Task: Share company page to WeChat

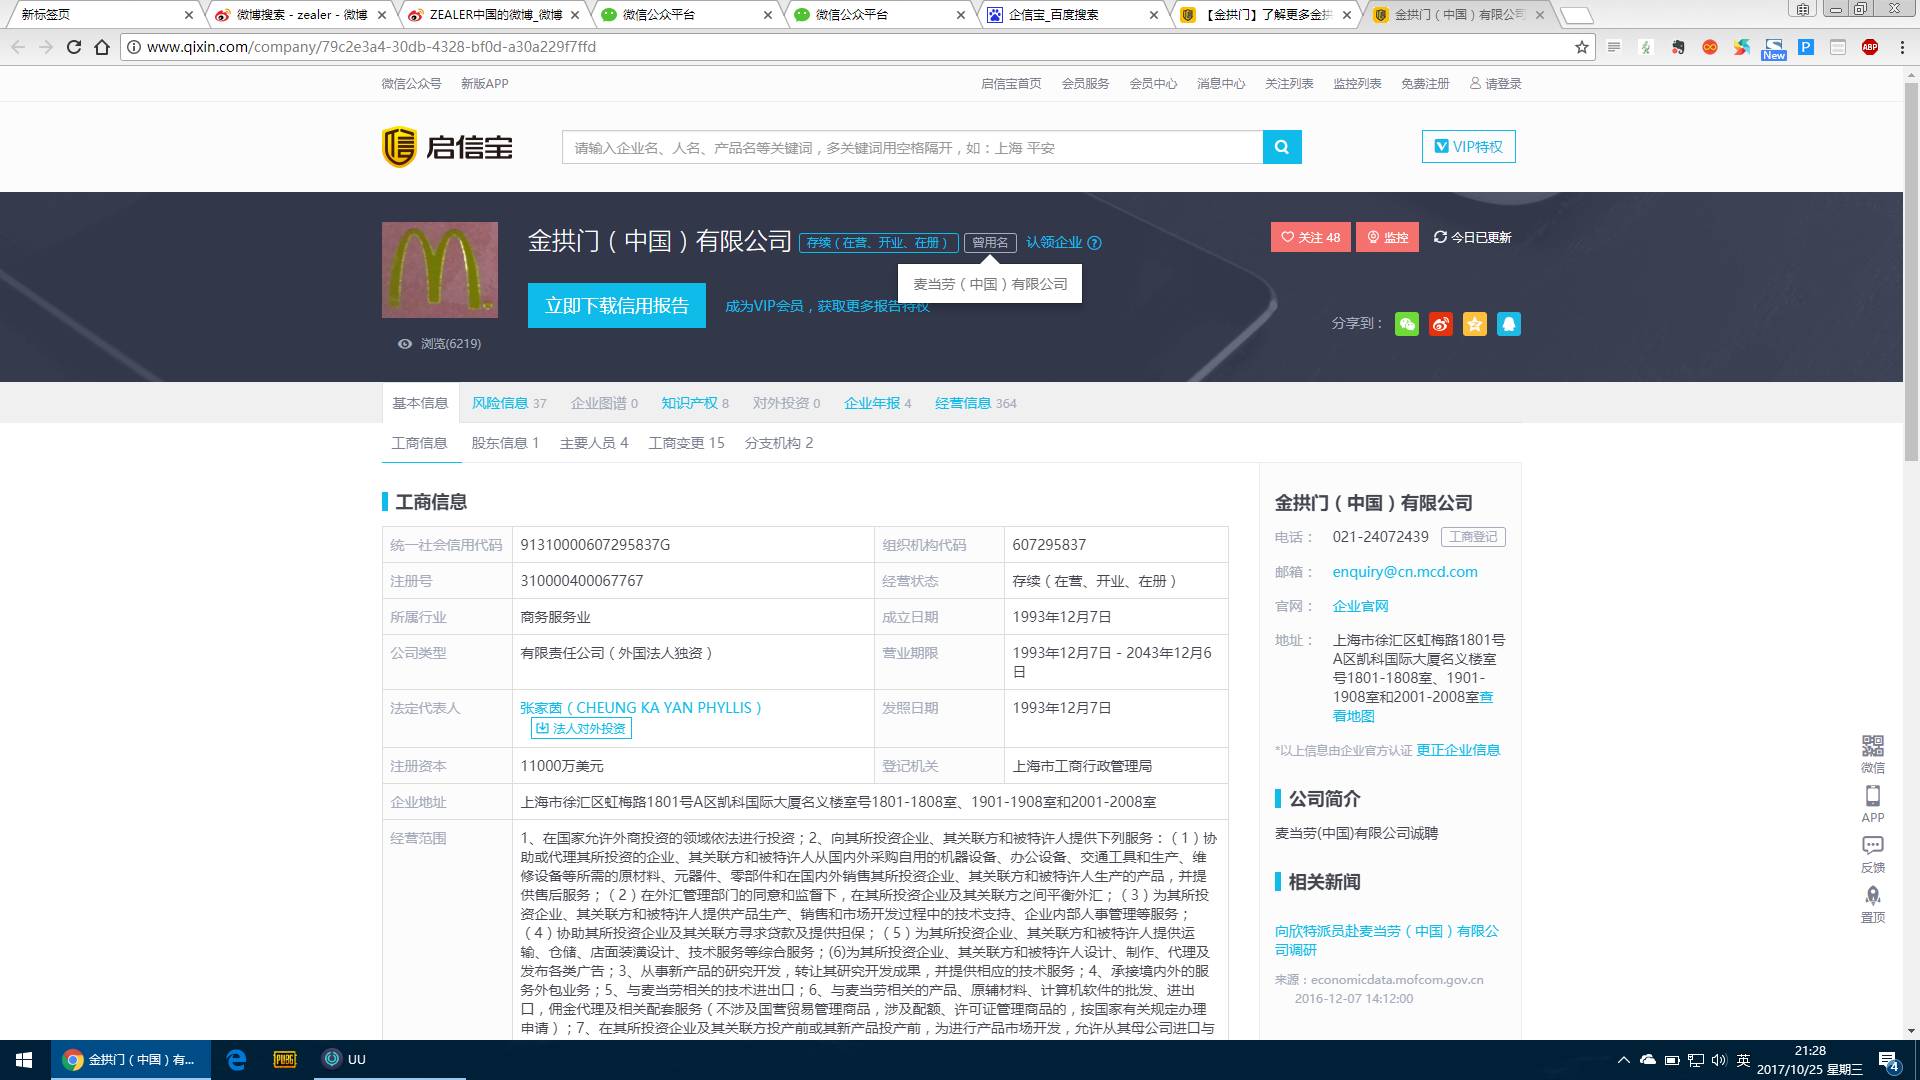Action: (1406, 324)
